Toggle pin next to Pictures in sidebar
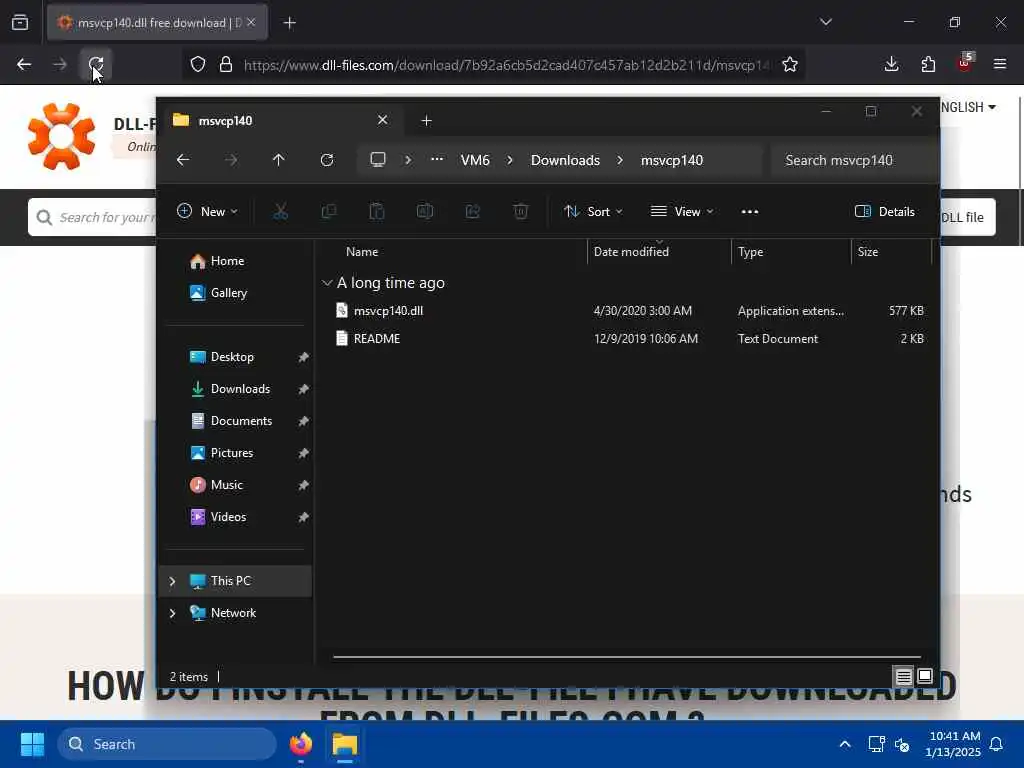This screenshot has height=768, width=1024. [303, 453]
